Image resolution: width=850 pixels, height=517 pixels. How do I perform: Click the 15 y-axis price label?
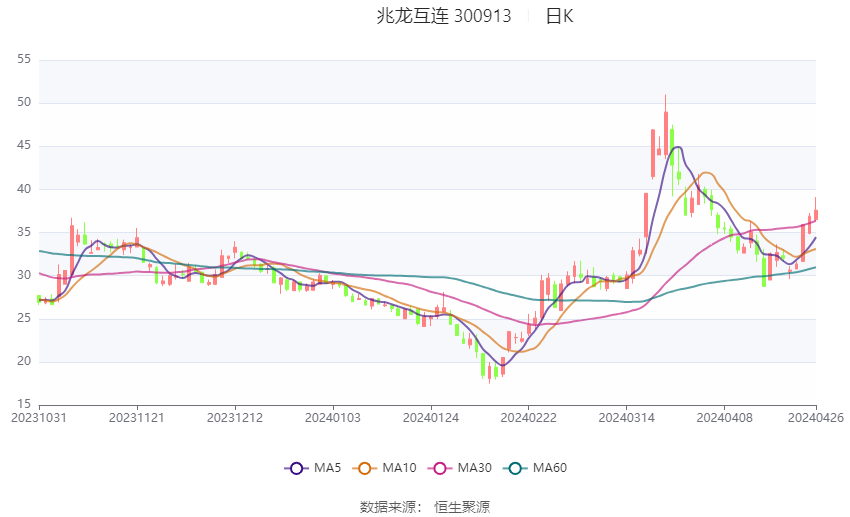tap(24, 404)
